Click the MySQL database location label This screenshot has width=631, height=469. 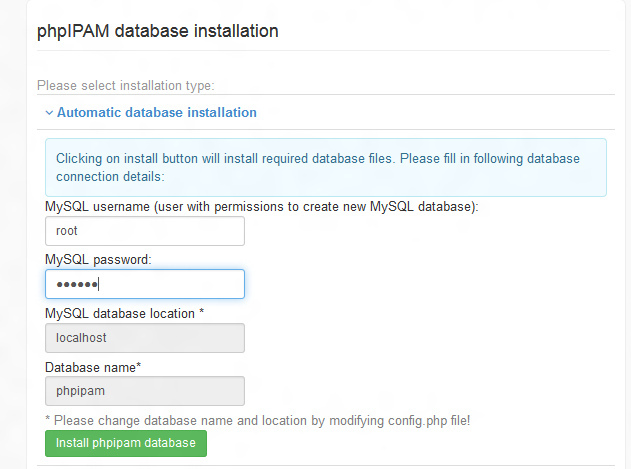(x=120, y=314)
